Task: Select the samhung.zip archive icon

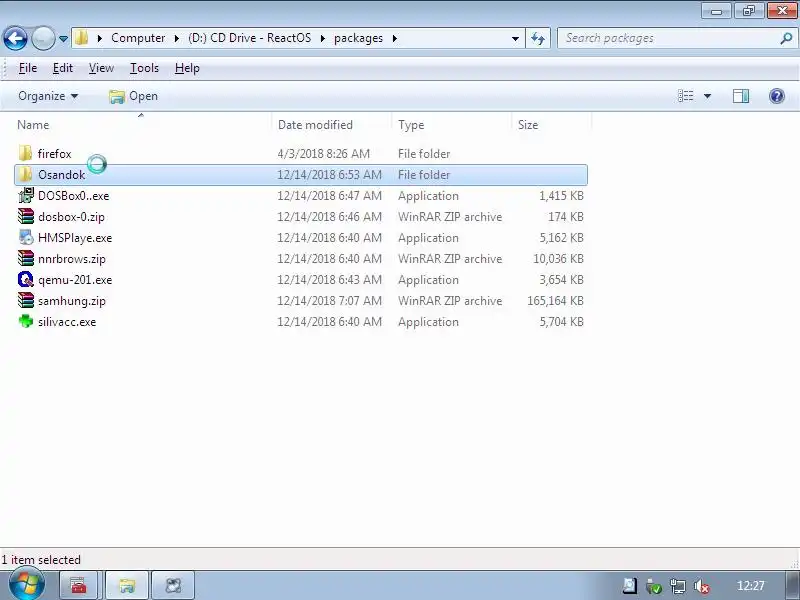Action: [x=26, y=301]
